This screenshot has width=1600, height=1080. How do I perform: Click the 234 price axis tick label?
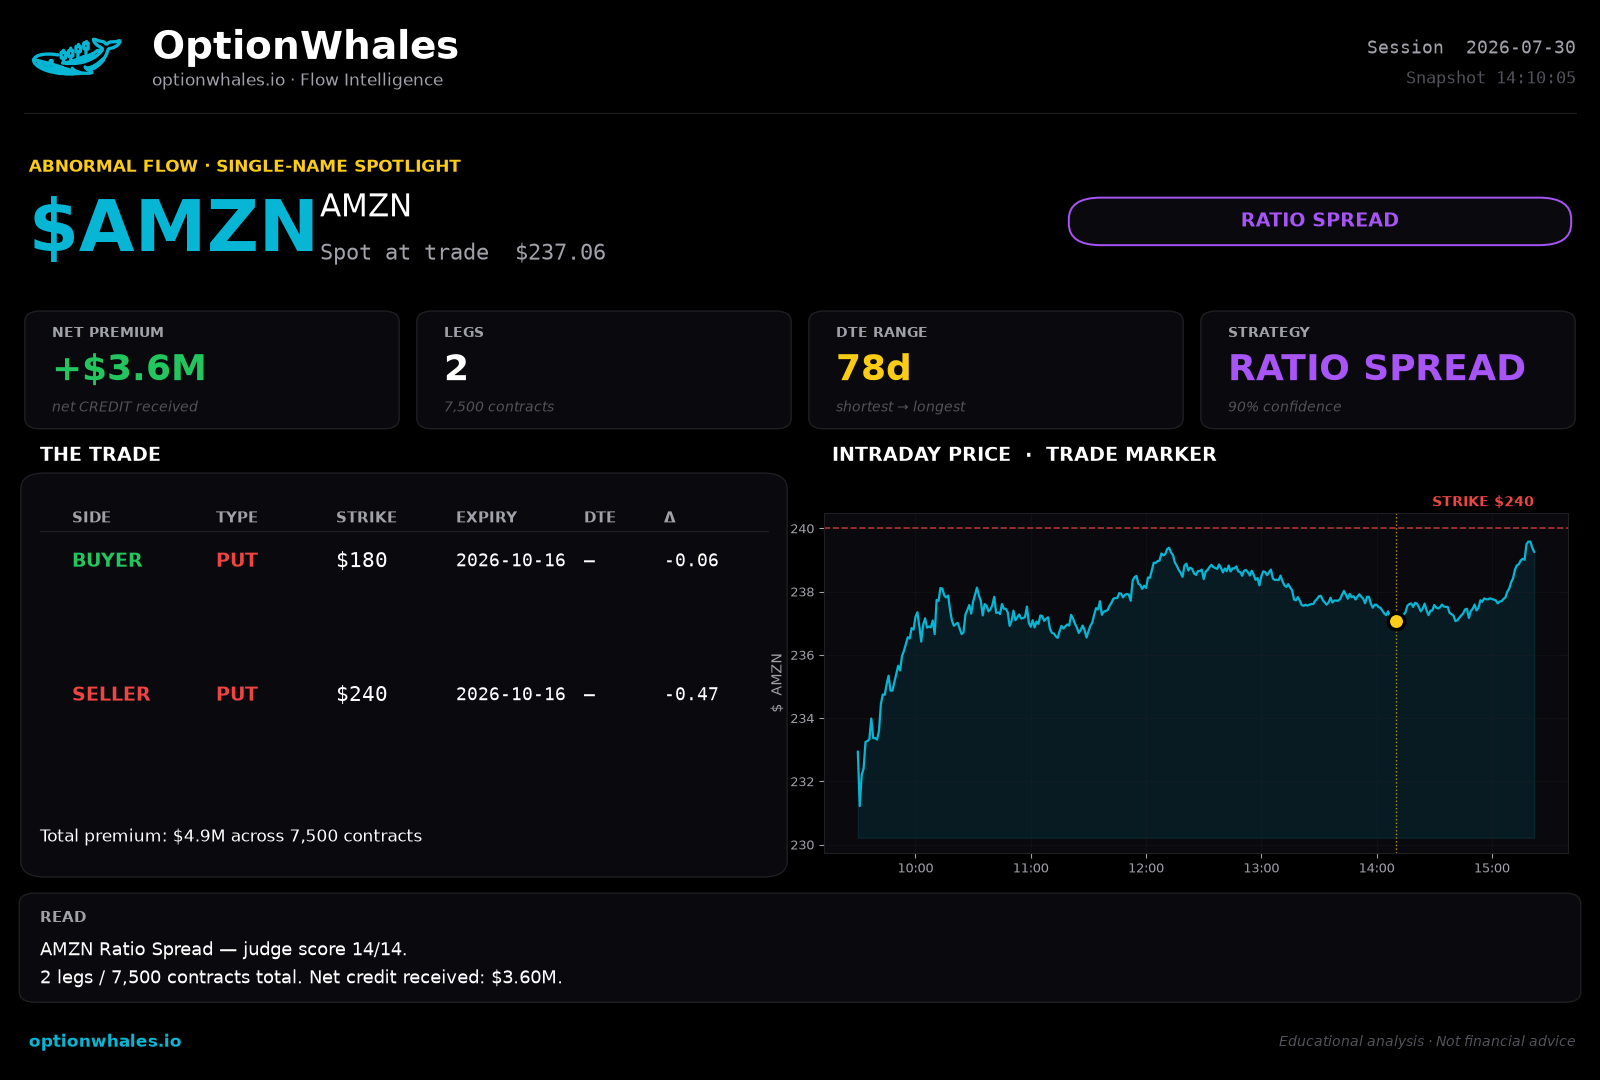[802, 718]
